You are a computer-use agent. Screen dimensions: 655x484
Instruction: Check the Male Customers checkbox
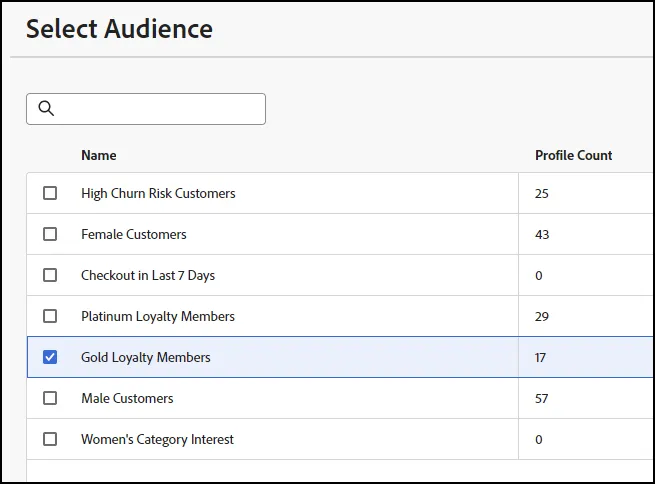click(x=50, y=398)
